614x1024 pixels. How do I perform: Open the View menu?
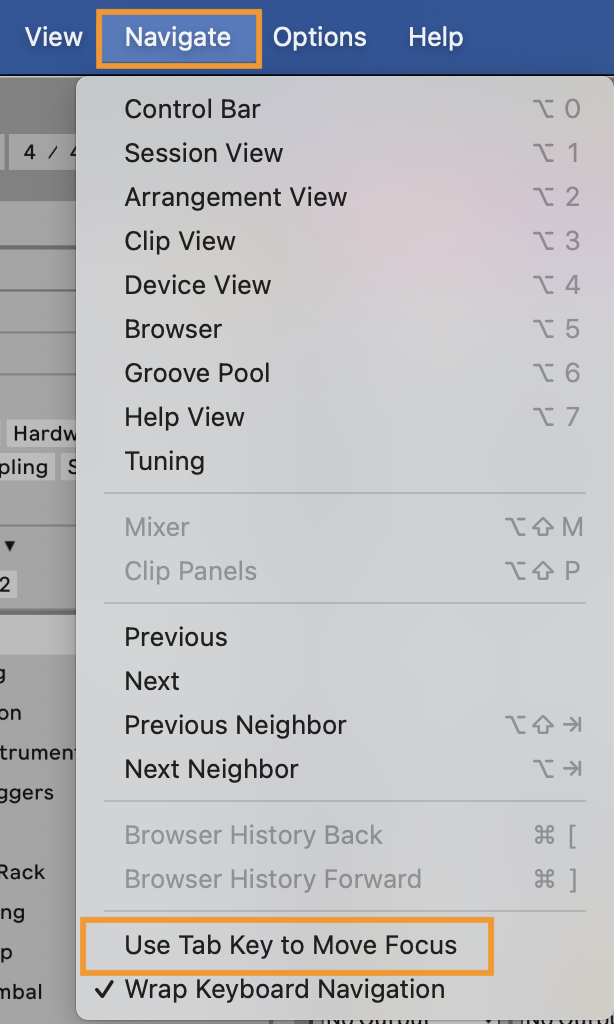(x=53, y=36)
